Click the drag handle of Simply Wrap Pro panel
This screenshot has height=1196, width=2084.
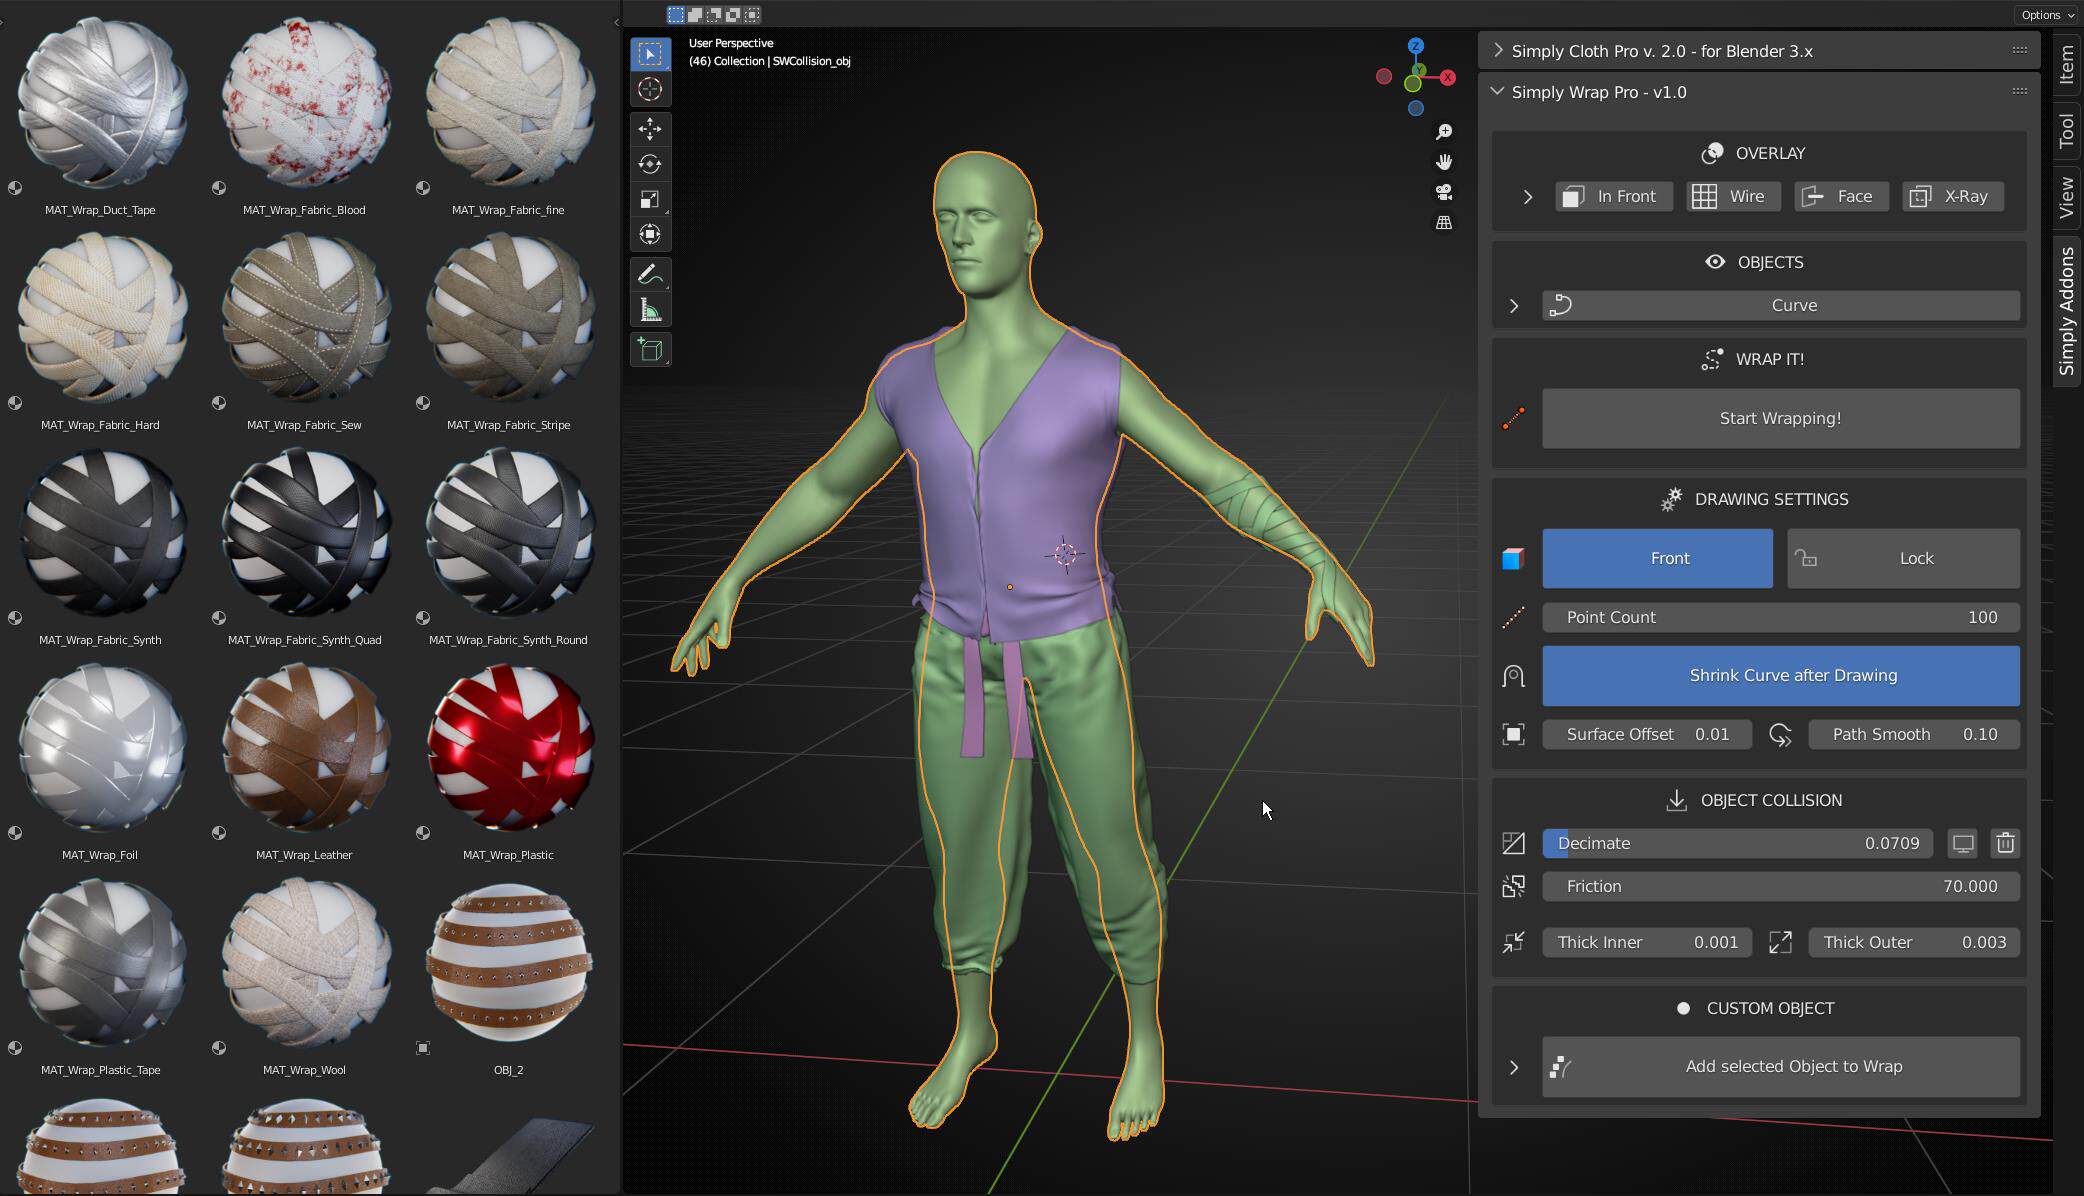(x=2020, y=91)
